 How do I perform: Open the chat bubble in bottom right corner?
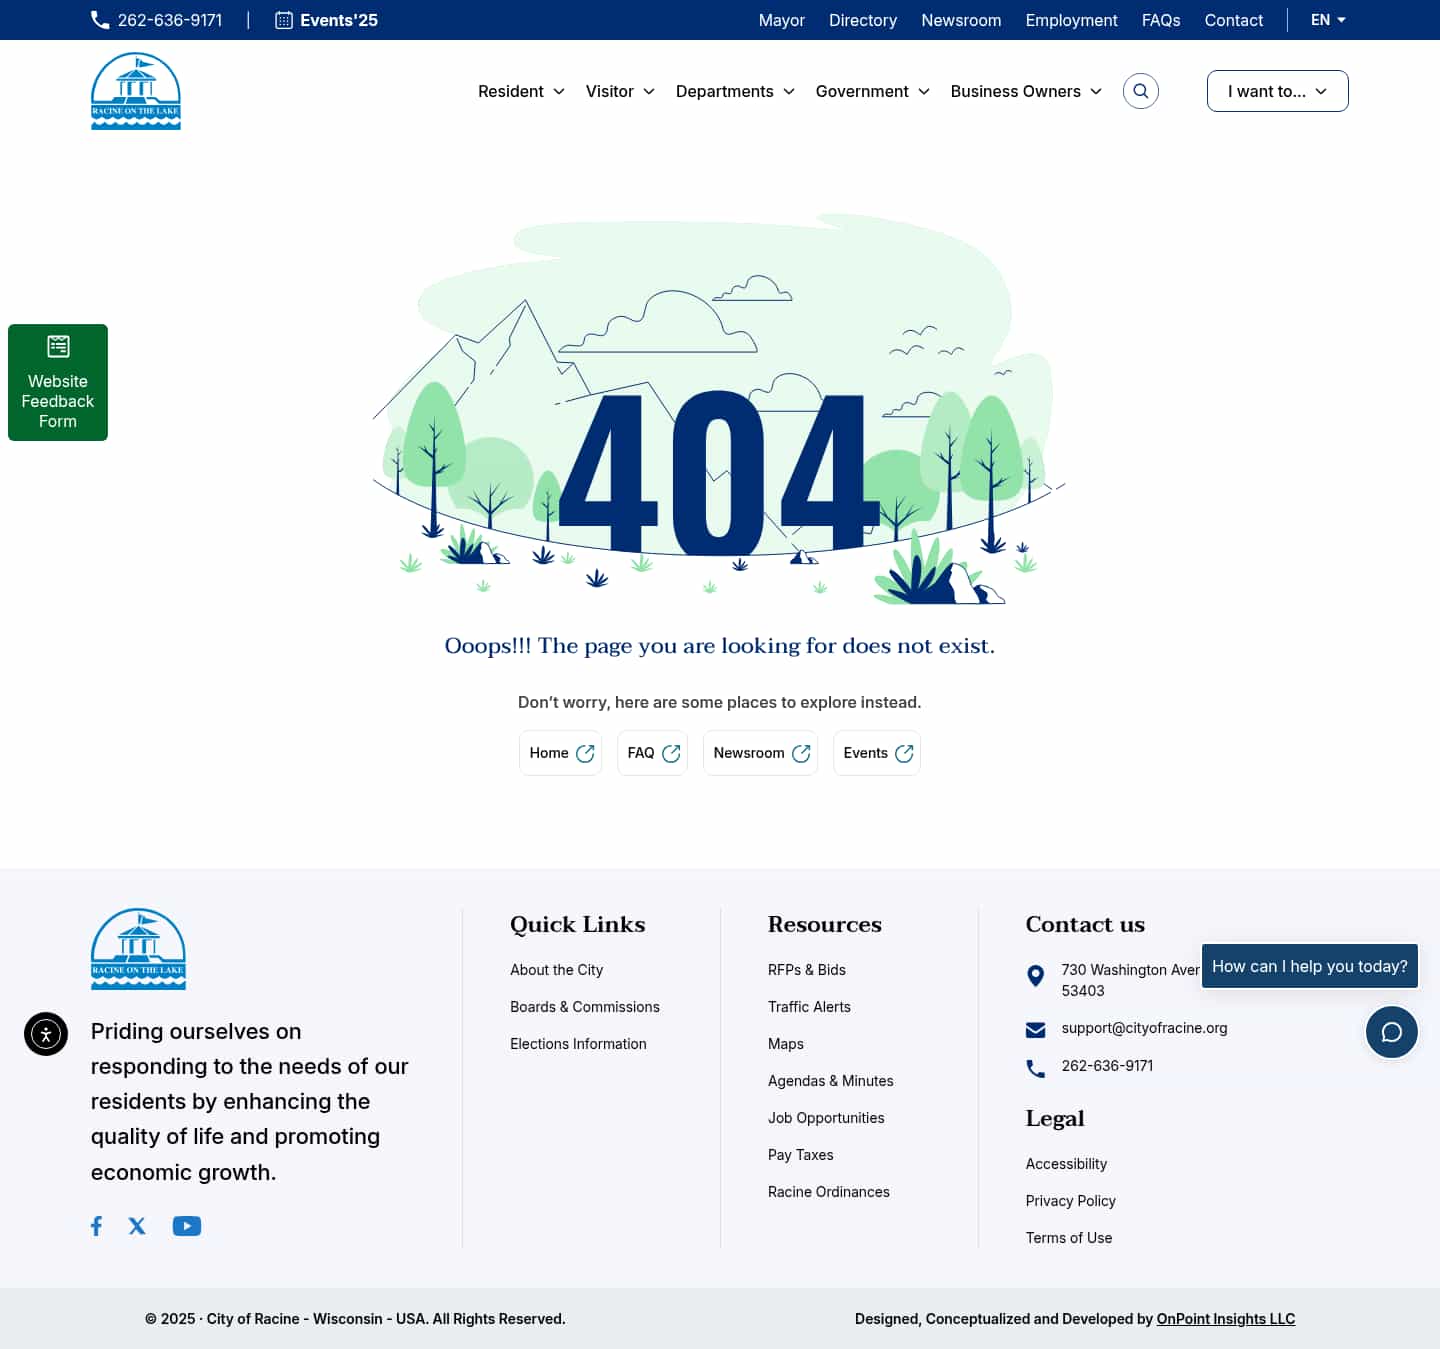pyautogui.click(x=1391, y=1032)
